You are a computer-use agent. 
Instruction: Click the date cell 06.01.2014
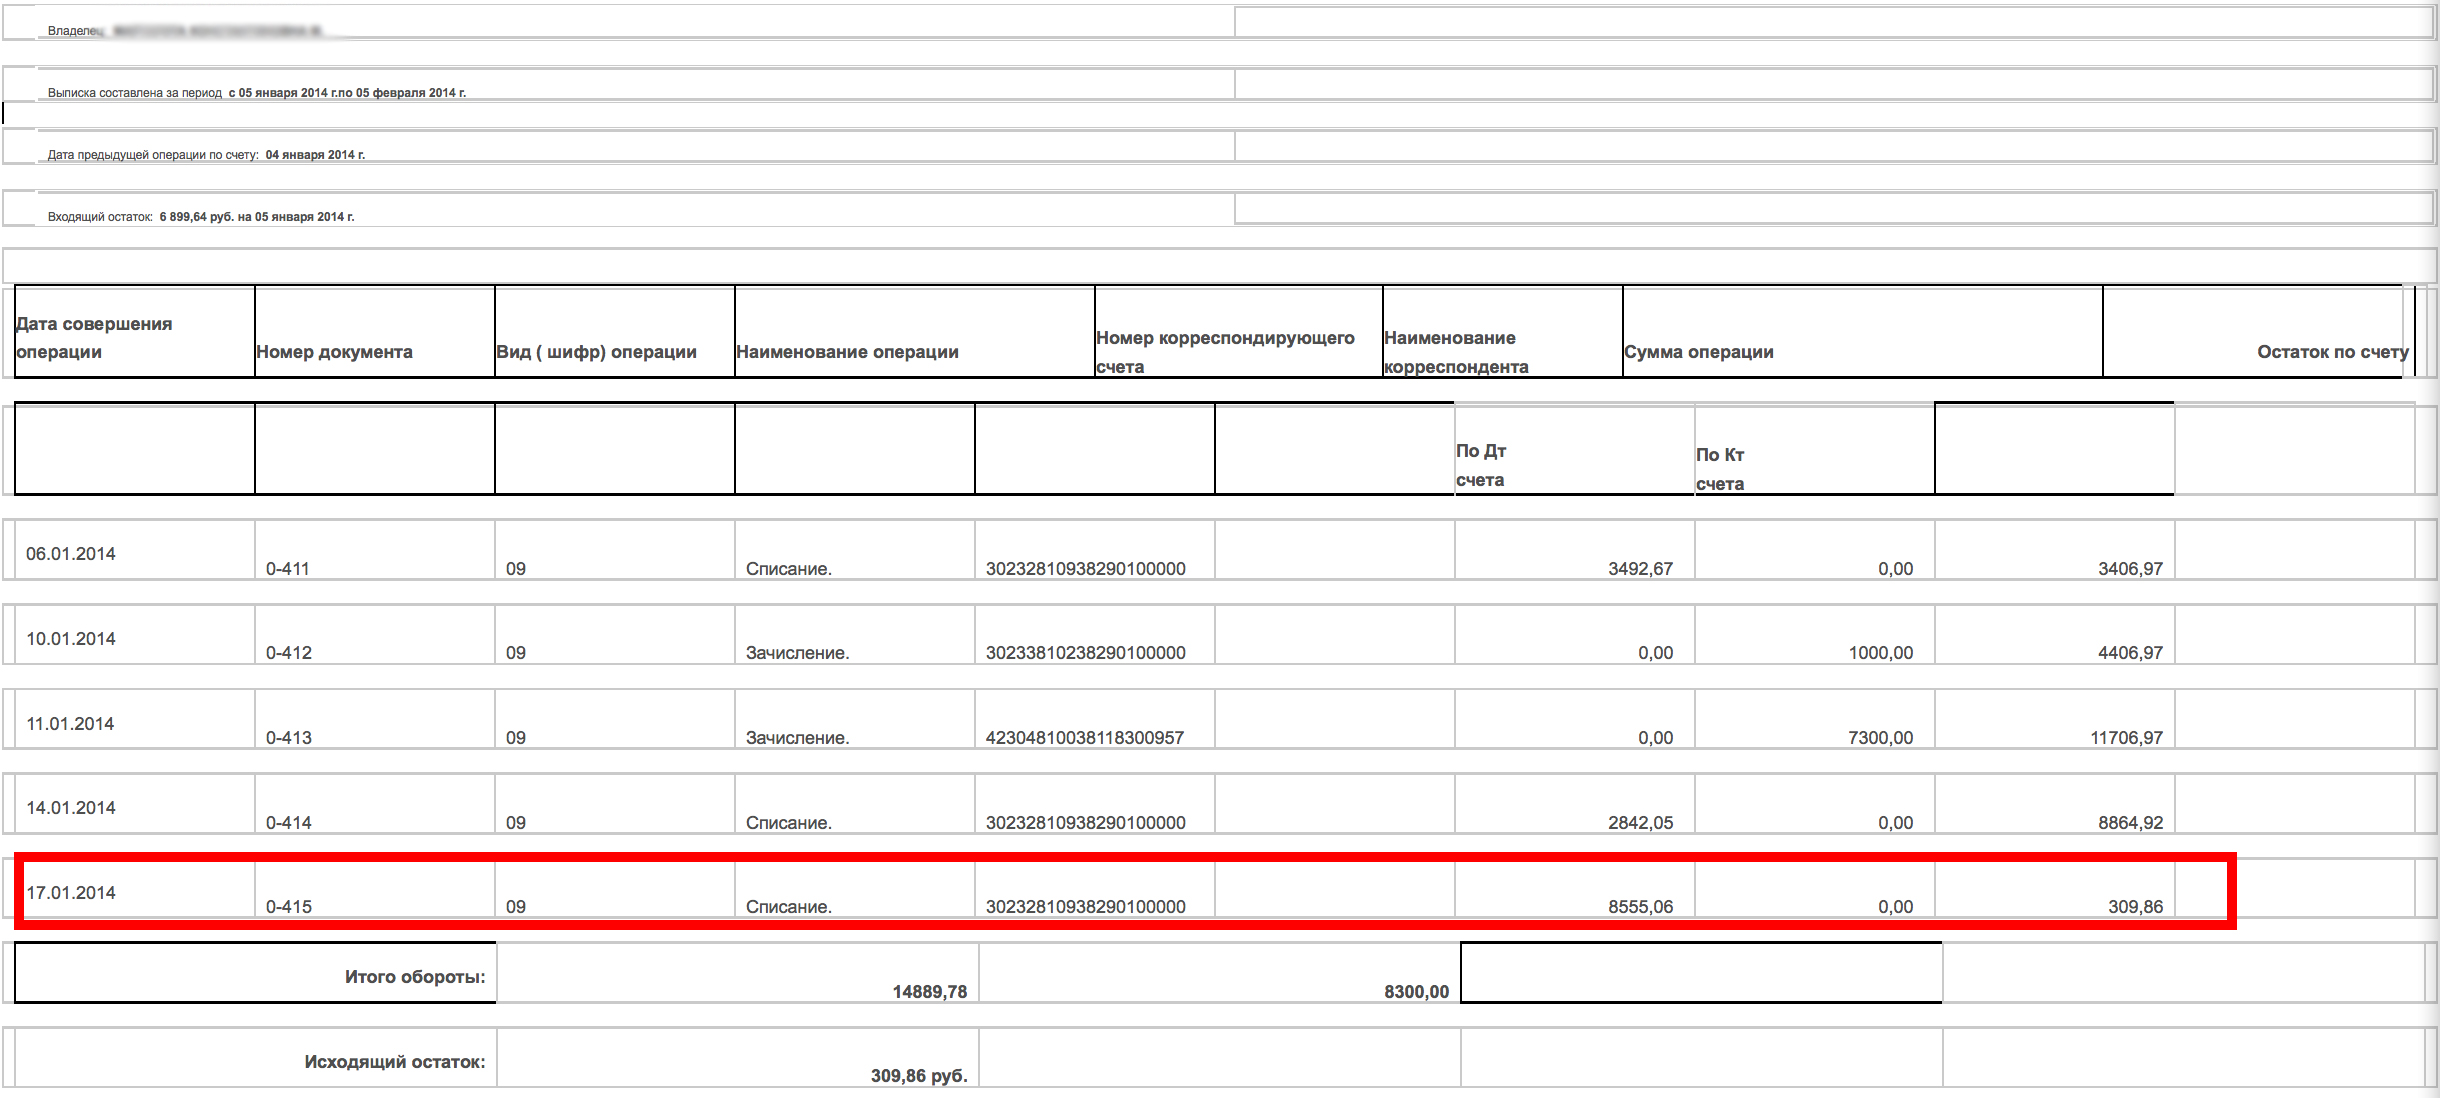pyautogui.click(x=71, y=554)
